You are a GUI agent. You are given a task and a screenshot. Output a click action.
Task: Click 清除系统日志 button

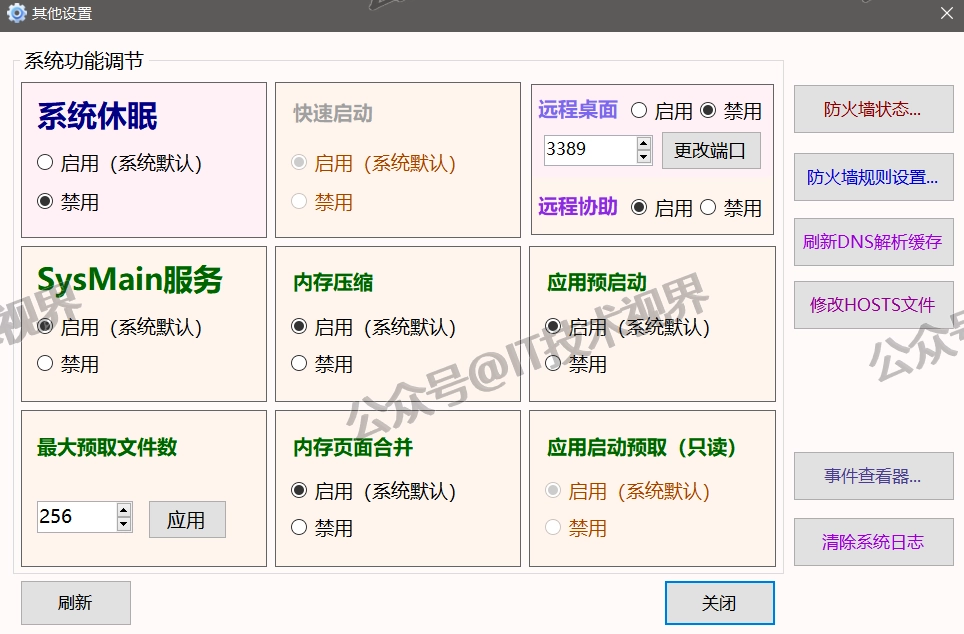874,542
